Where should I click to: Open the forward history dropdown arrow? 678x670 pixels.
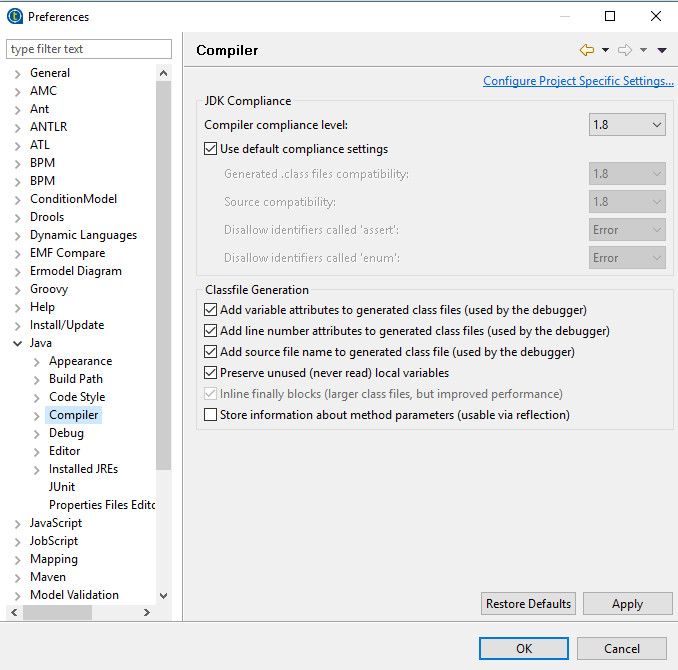click(x=643, y=50)
